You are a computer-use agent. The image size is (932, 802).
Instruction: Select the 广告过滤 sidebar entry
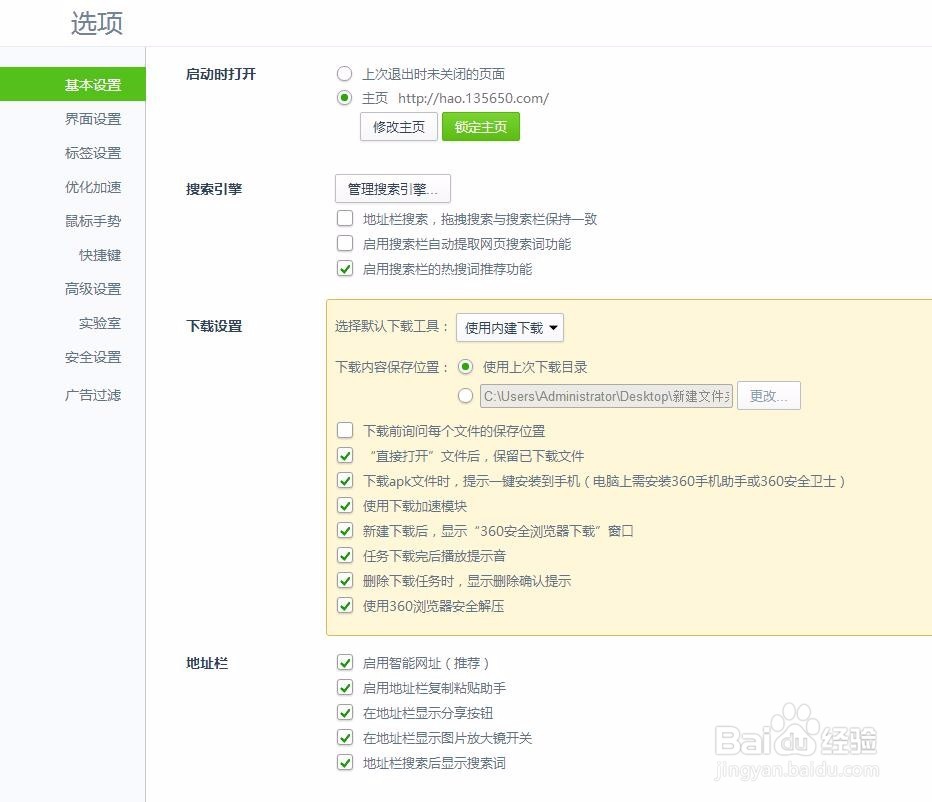click(93, 394)
